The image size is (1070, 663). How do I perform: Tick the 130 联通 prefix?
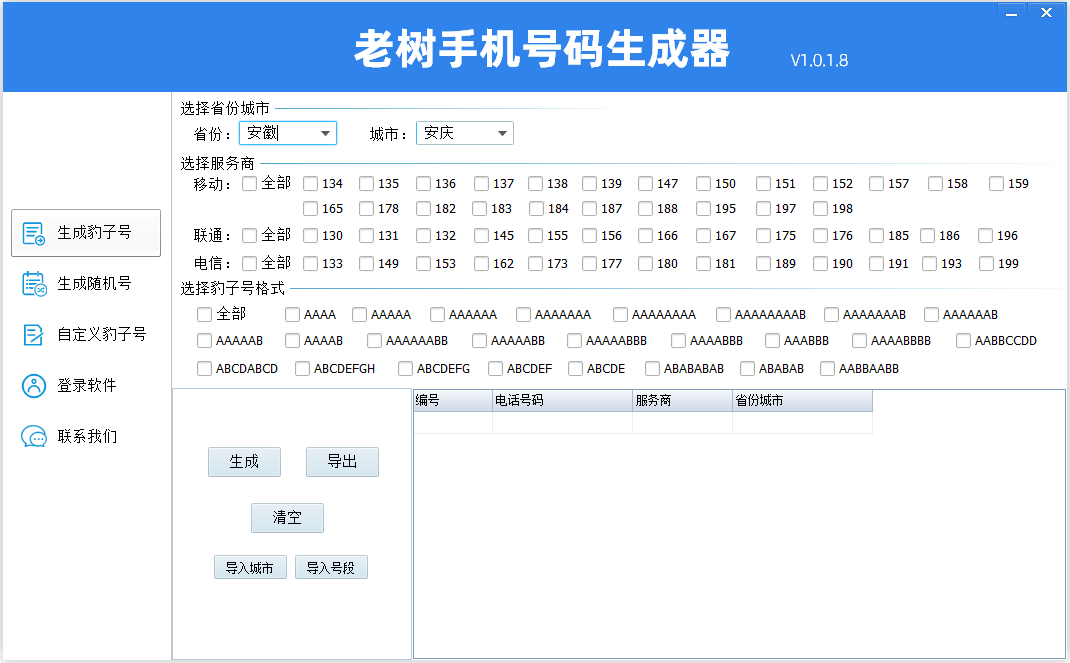pyautogui.click(x=310, y=235)
